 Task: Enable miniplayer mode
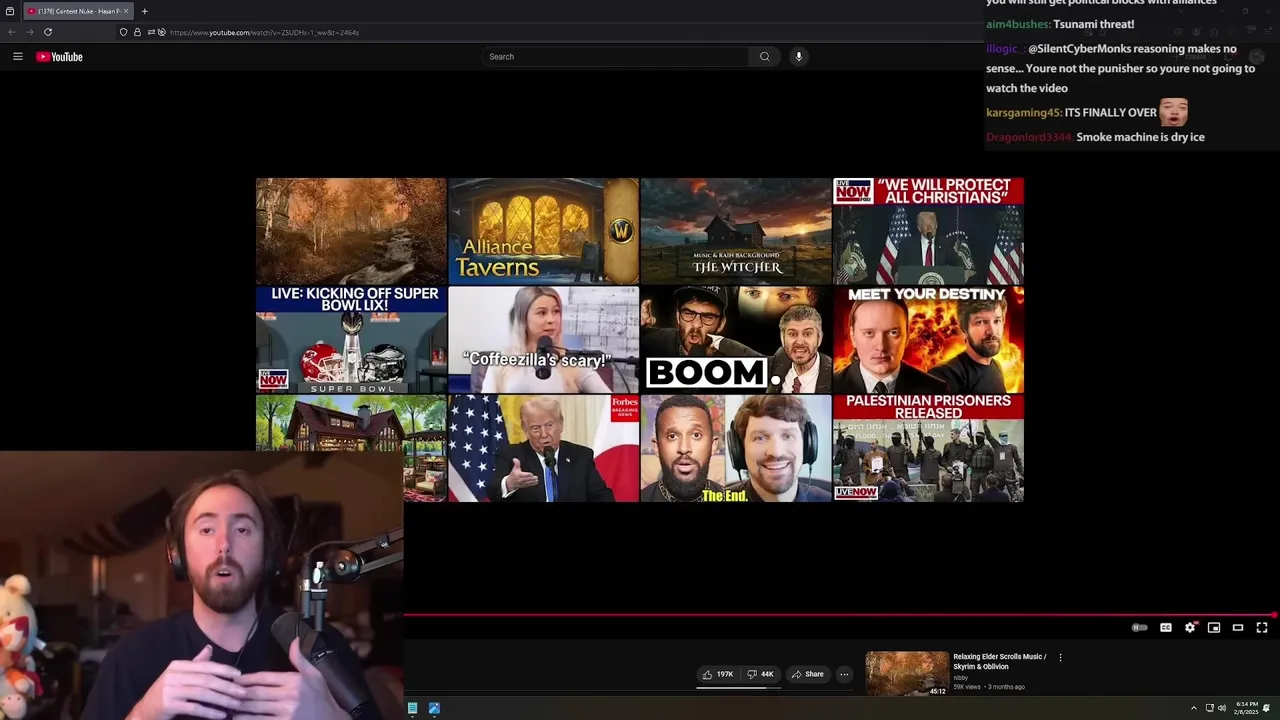tap(1214, 628)
